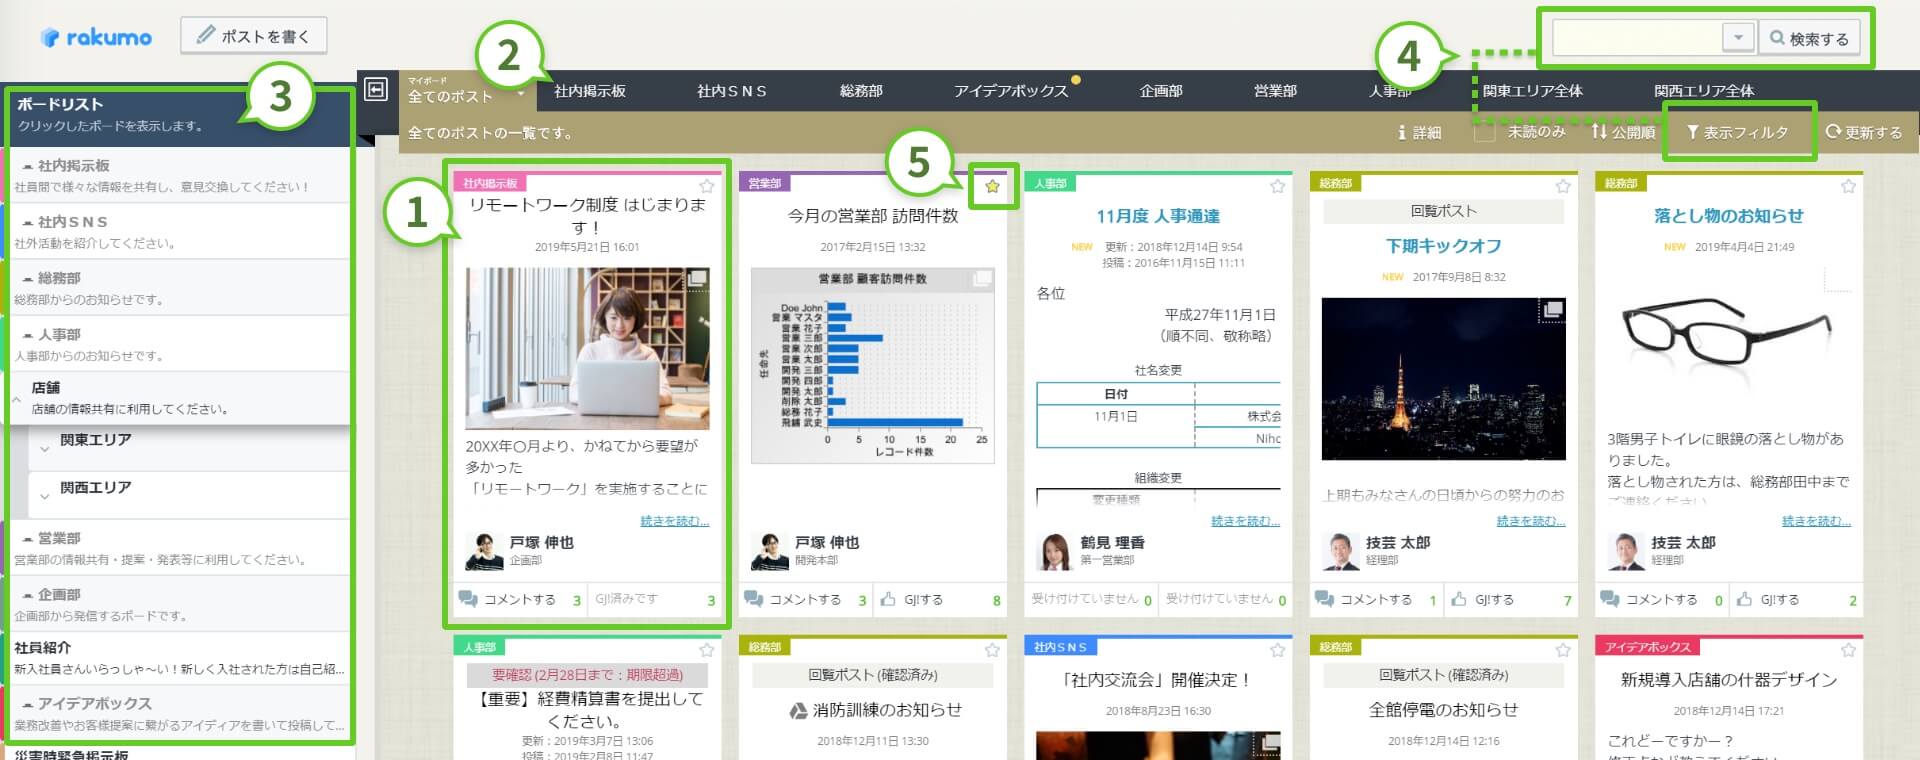Open 全館停電のお知らせ post title
This screenshot has width=1920, height=760.
tap(1443, 710)
